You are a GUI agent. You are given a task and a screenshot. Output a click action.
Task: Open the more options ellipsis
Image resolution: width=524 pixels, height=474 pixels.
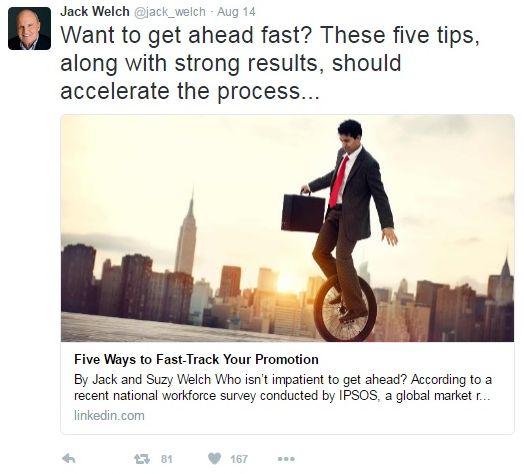coord(286,459)
